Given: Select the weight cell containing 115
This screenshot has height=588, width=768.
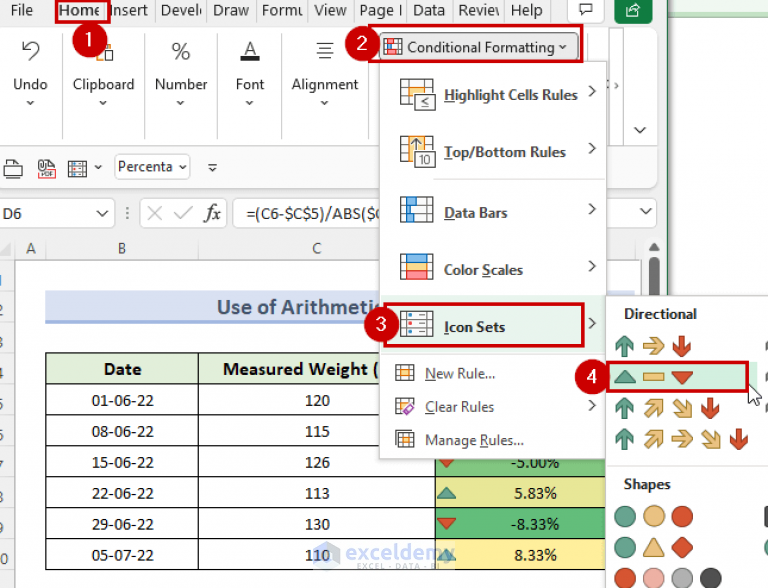Looking at the screenshot, I should (289, 431).
